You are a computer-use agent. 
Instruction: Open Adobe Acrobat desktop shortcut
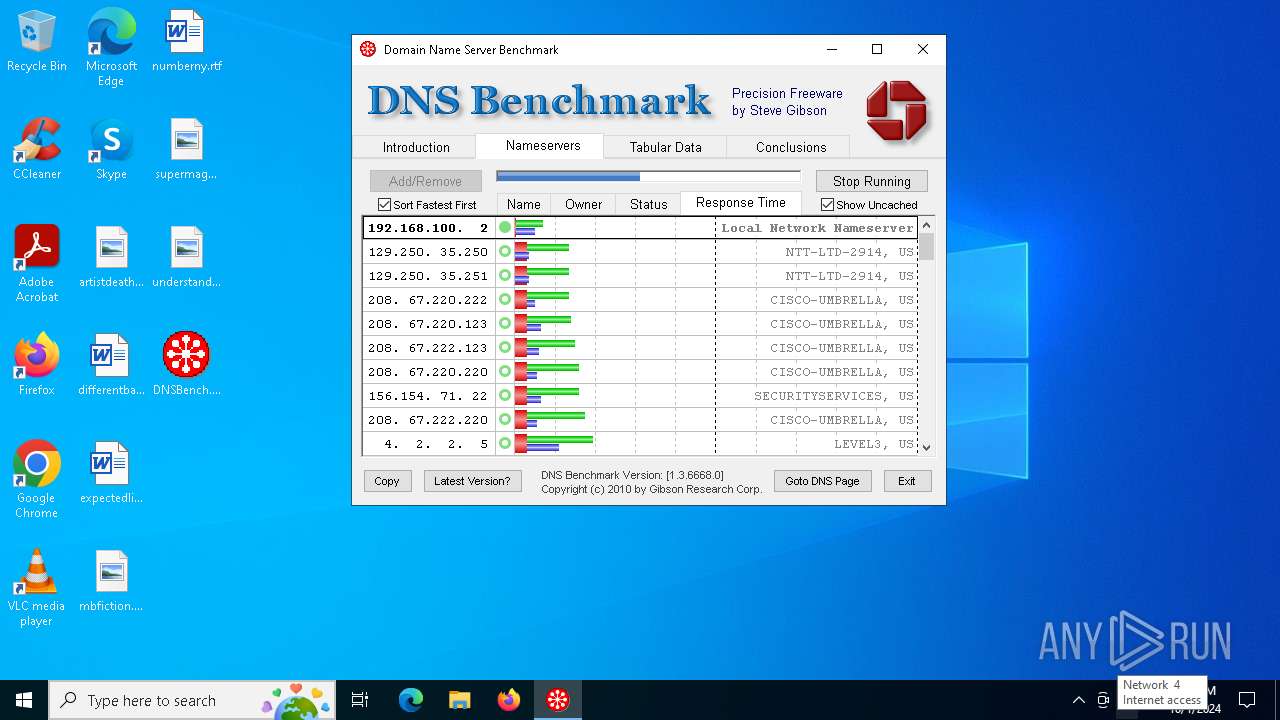(x=37, y=264)
